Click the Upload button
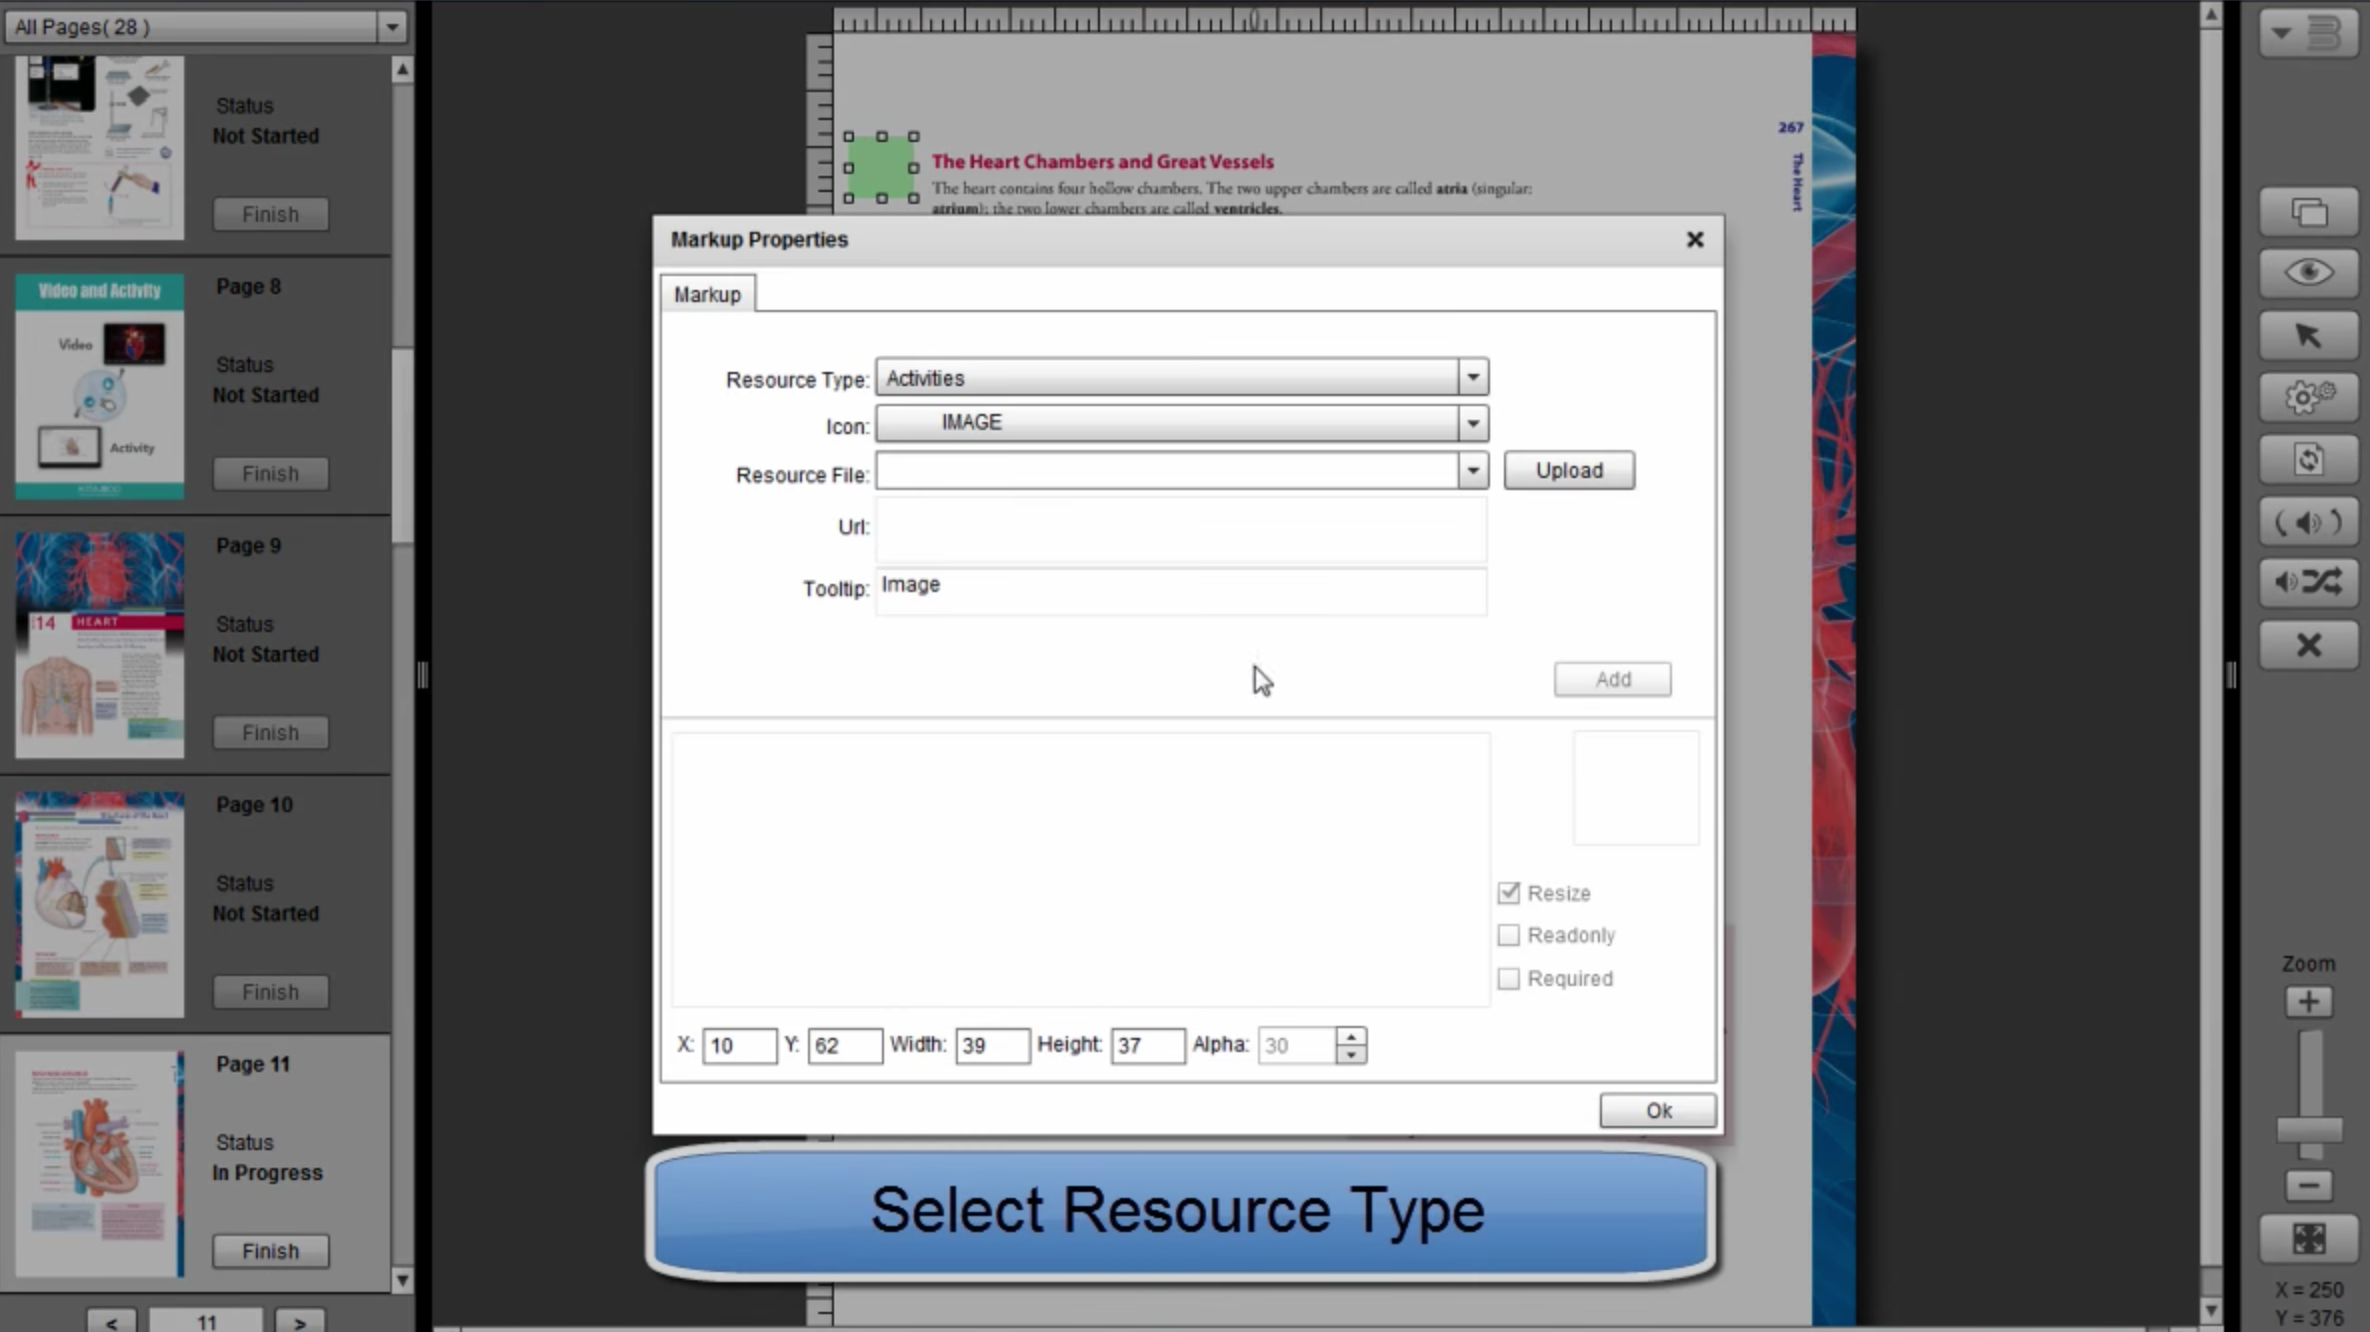This screenshot has width=2370, height=1332. click(1568, 471)
